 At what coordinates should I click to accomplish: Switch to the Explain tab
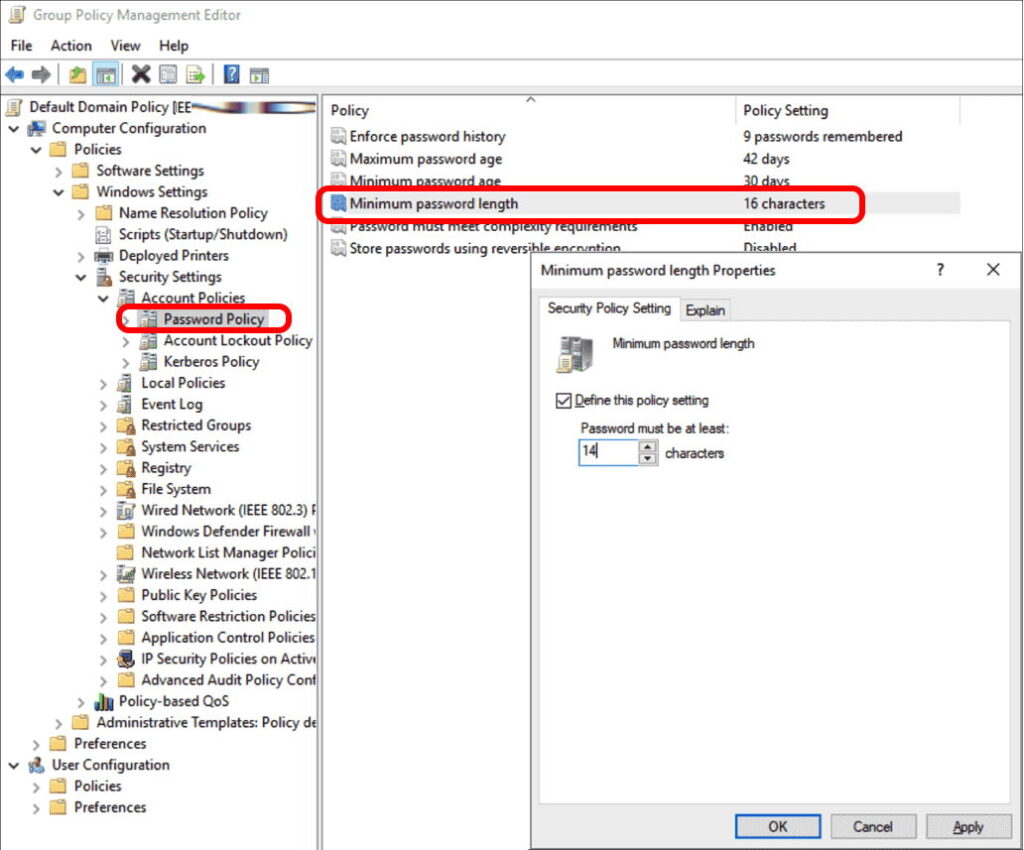(x=705, y=310)
